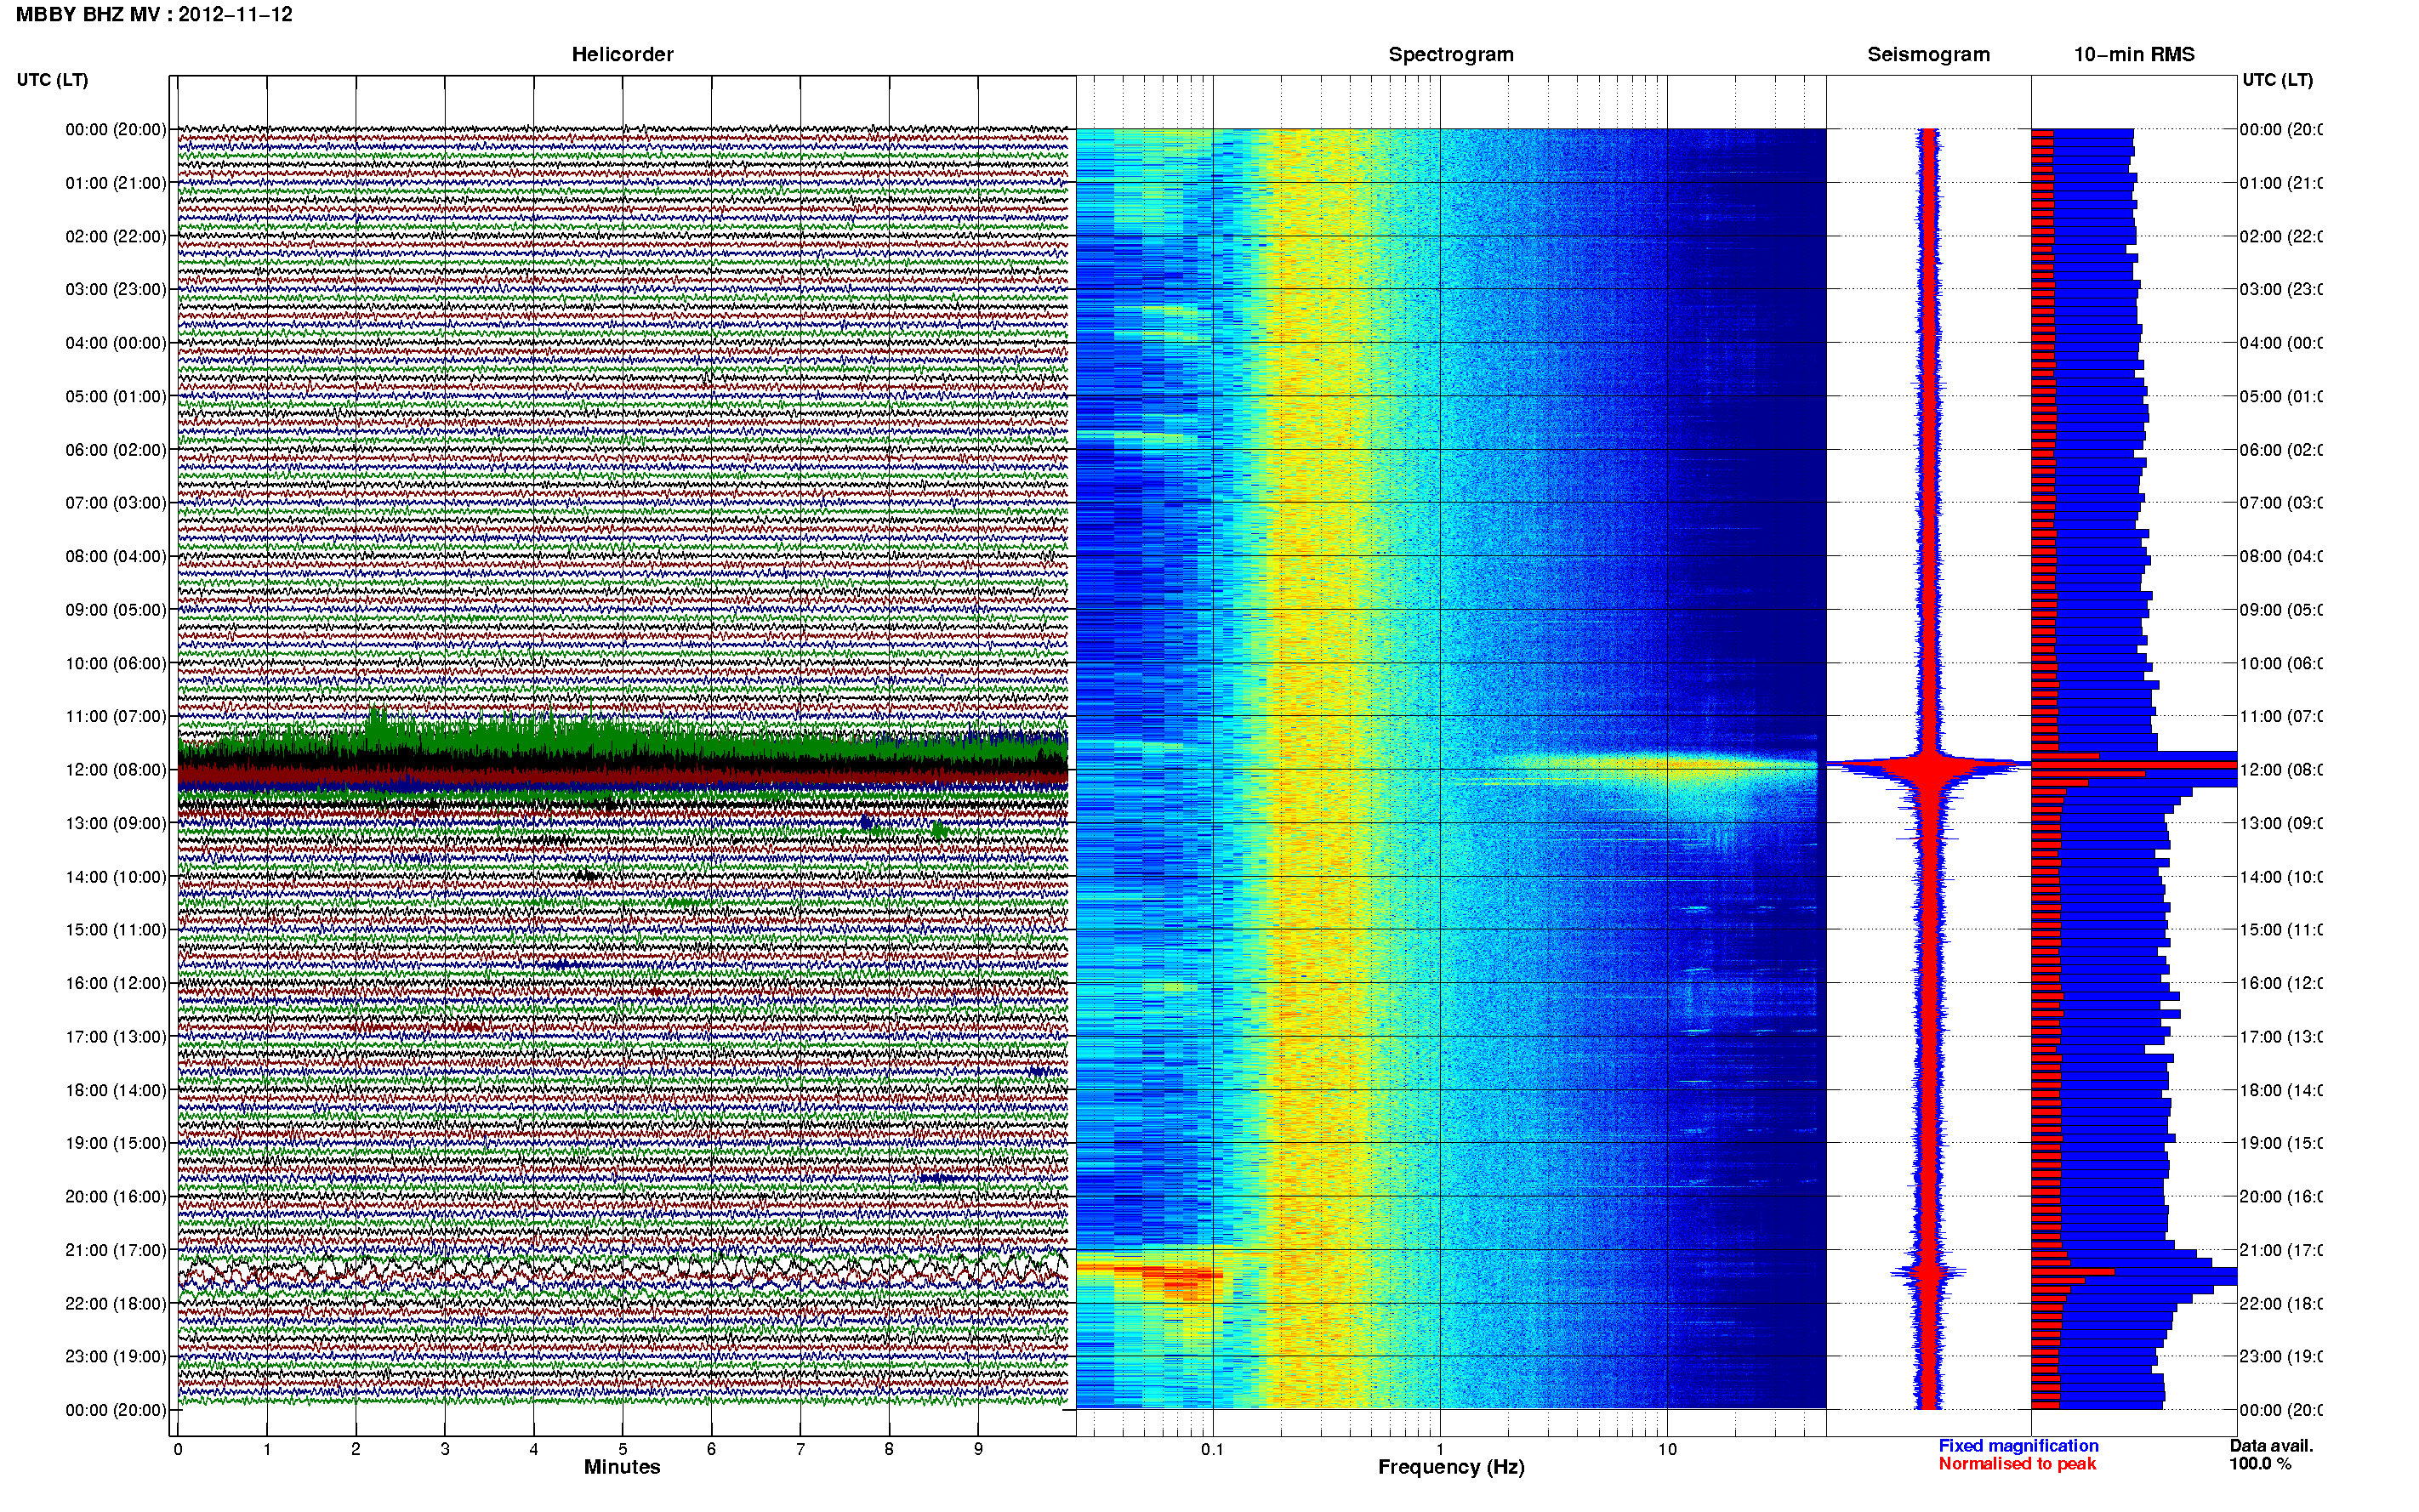Viewport: 2419px width, 1512px height.
Task: Click the left time label '14:00 (10:00)'
Action: [116, 877]
